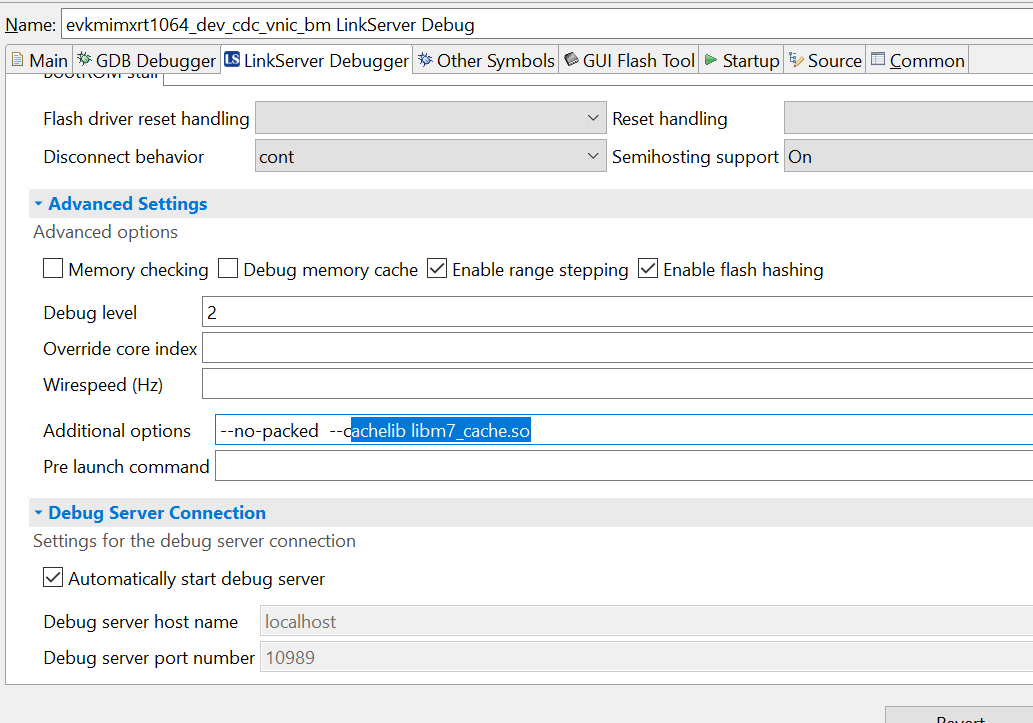Image resolution: width=1033 pixels, height=723 pixels.
Task: Enable the Memory checking checkbox
Action: click(x=53, y=269)
